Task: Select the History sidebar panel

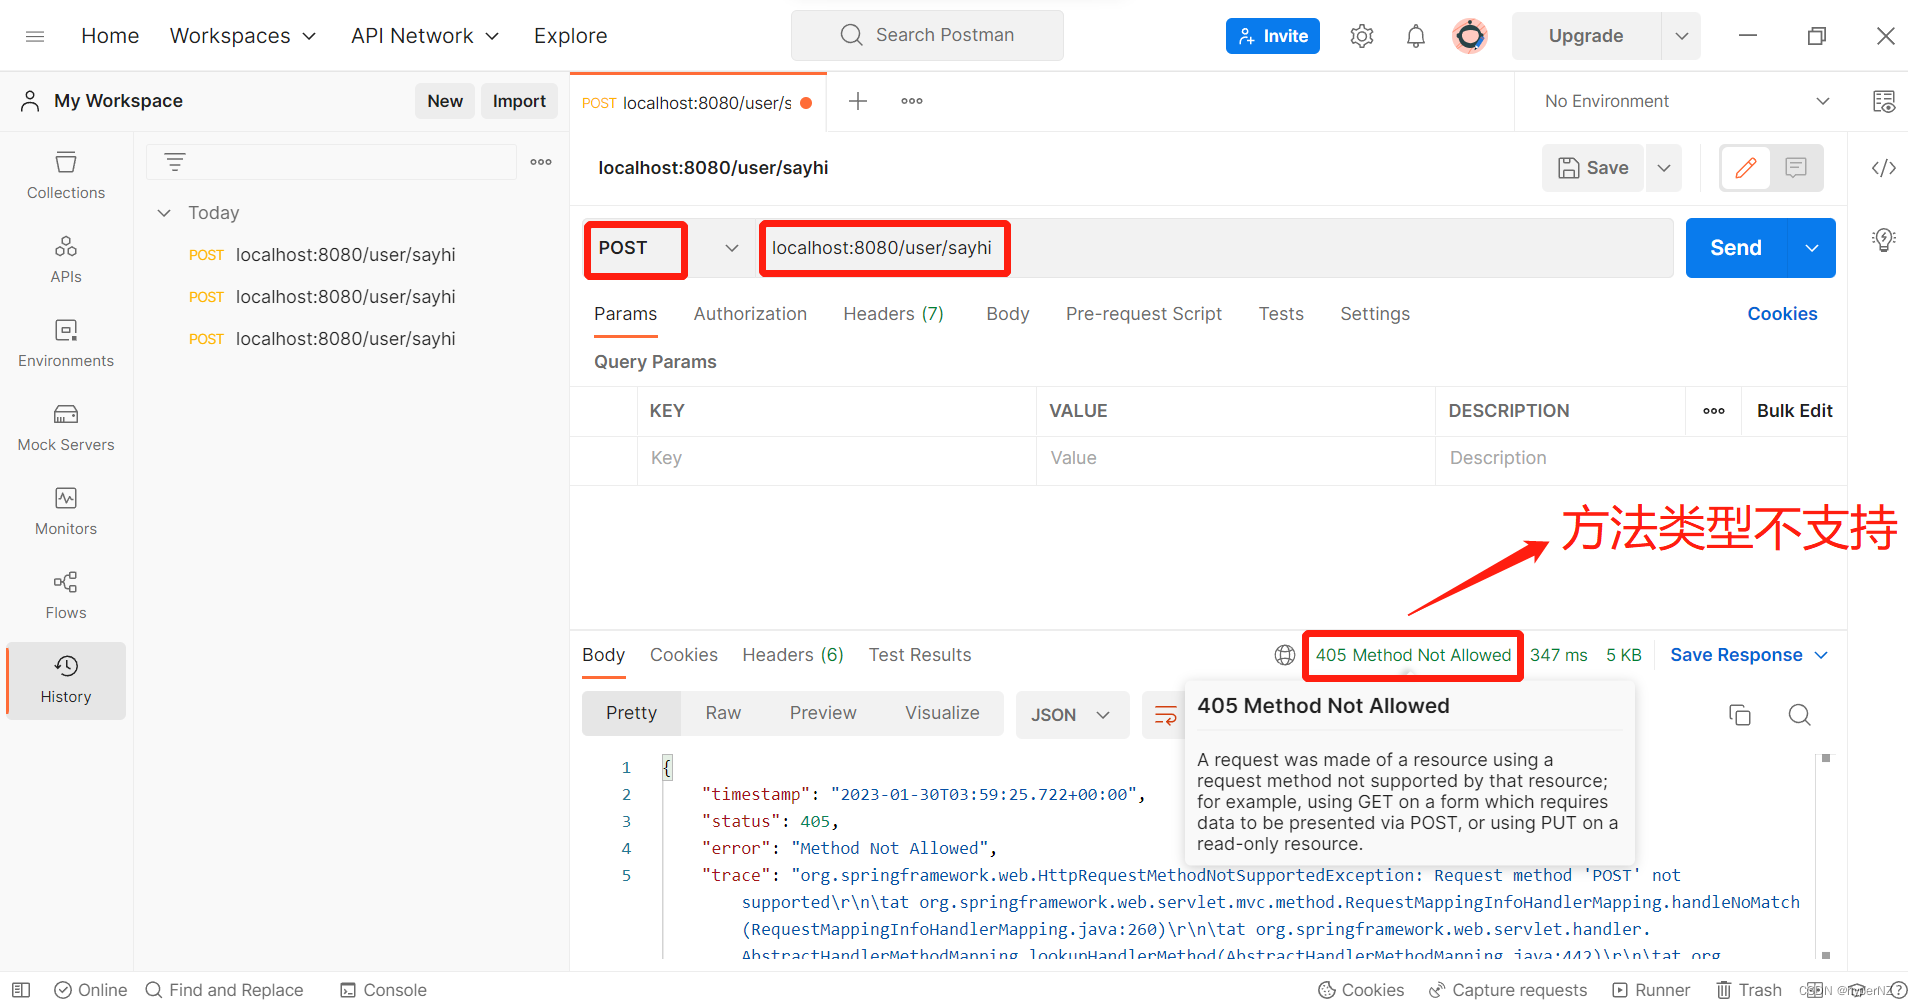Action: (x=66, y=680)
